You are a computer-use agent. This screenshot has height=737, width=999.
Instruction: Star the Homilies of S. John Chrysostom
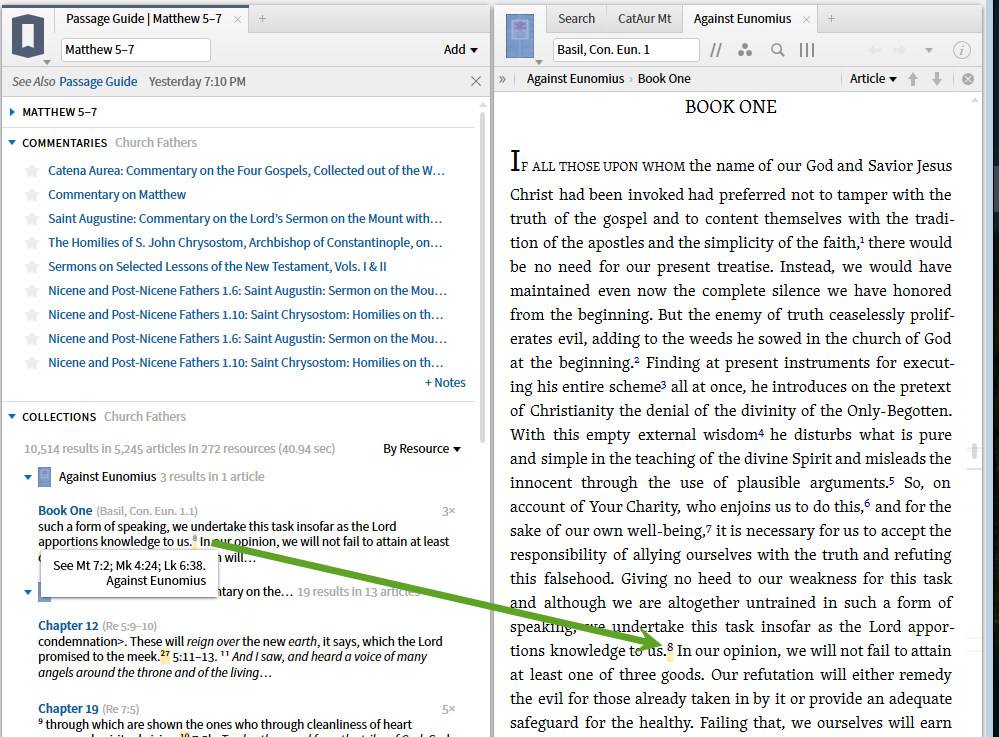click(x=31, y=243)
